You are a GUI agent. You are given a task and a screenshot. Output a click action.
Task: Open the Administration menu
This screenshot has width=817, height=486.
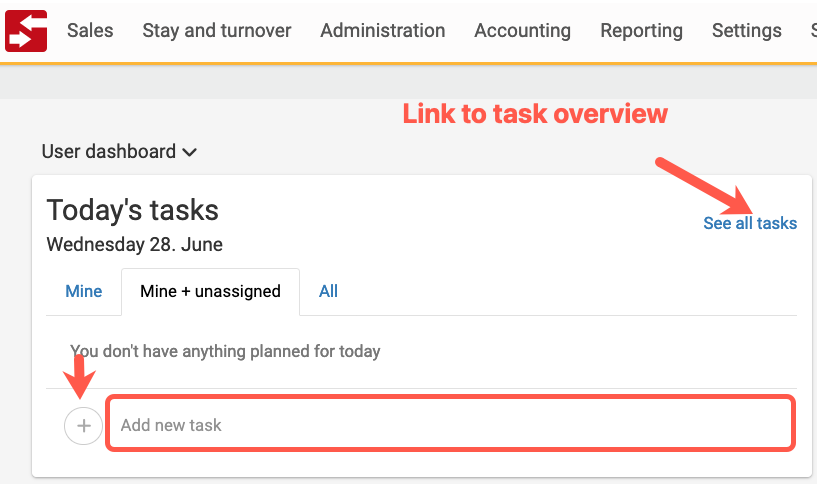[x=382, y=30]
